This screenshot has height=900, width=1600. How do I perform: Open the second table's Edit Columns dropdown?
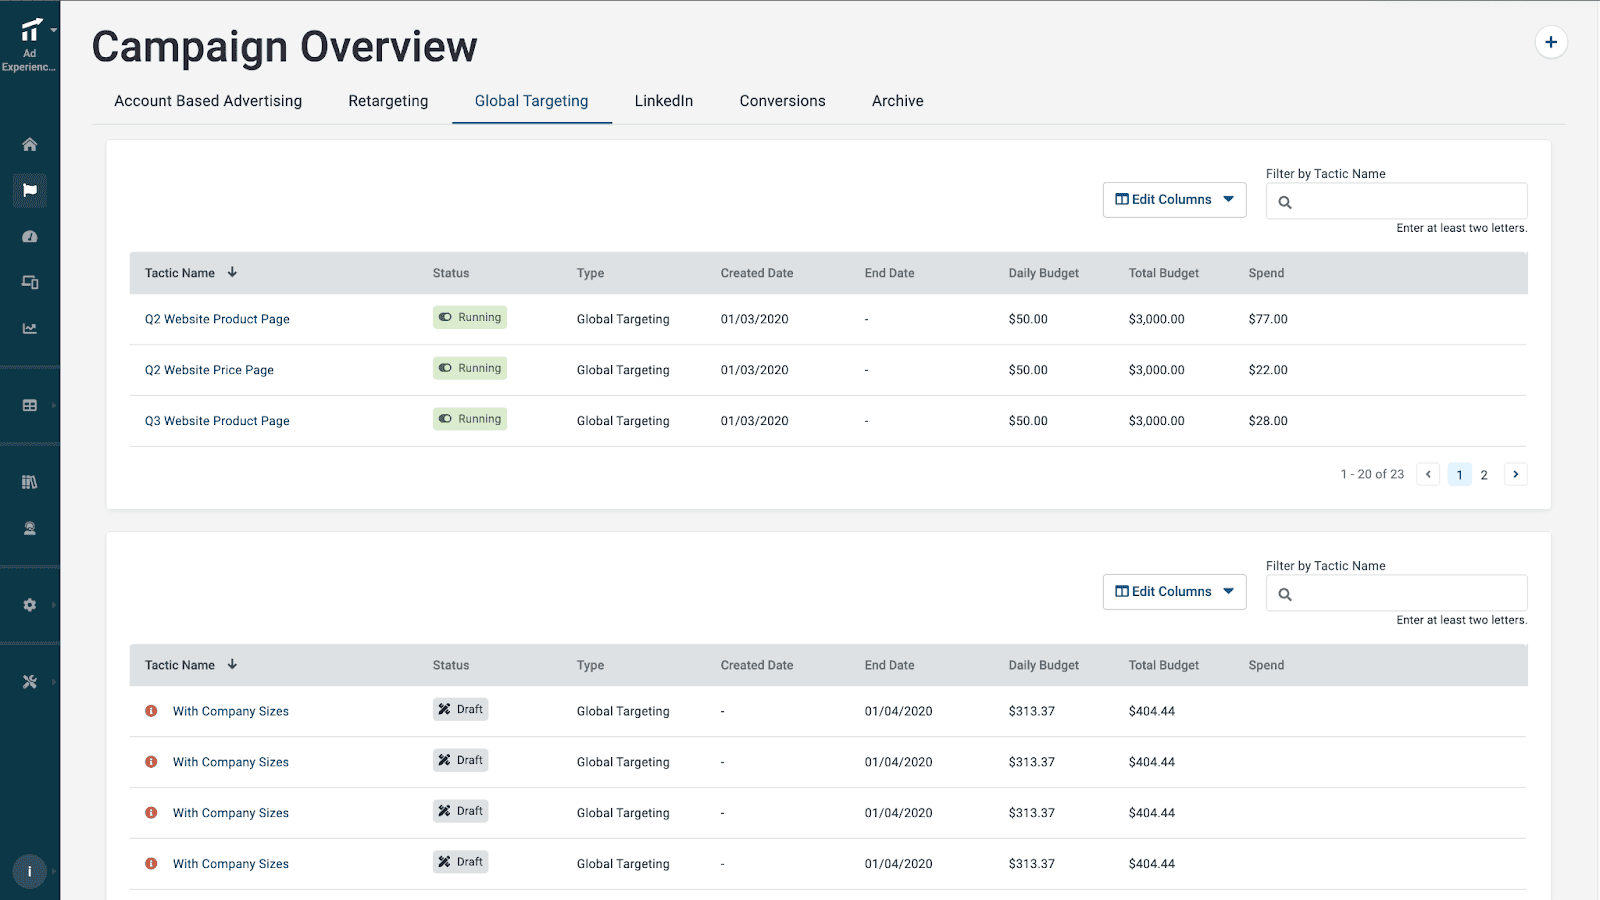[1174, 592]
